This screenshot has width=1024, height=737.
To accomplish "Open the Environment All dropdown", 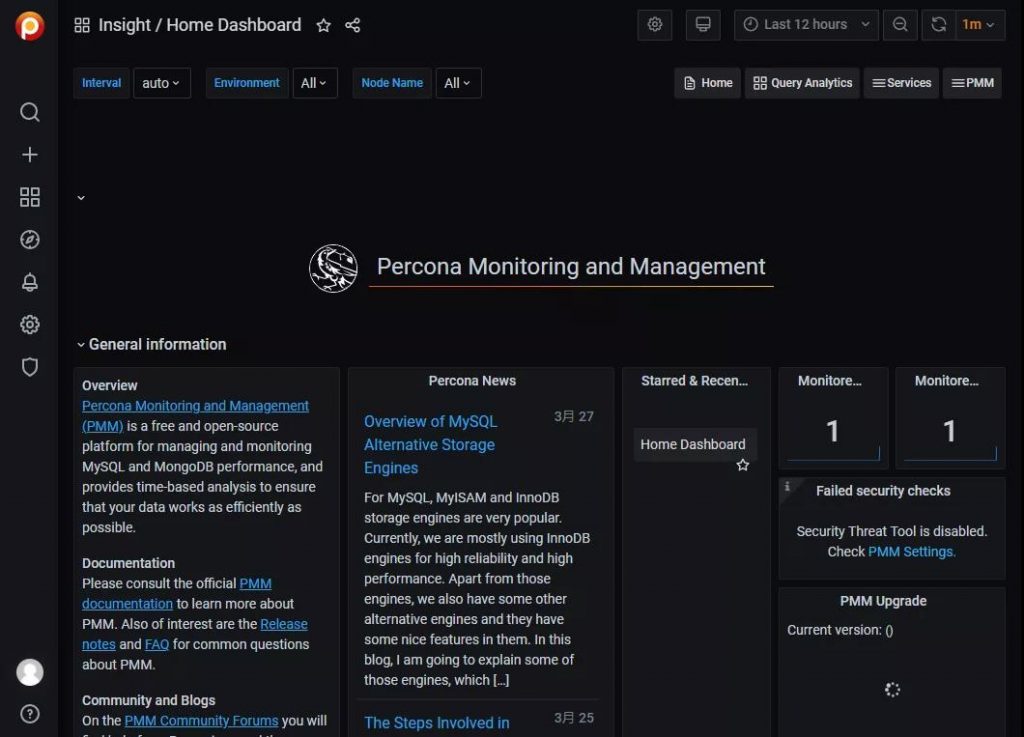I will 314,83.
